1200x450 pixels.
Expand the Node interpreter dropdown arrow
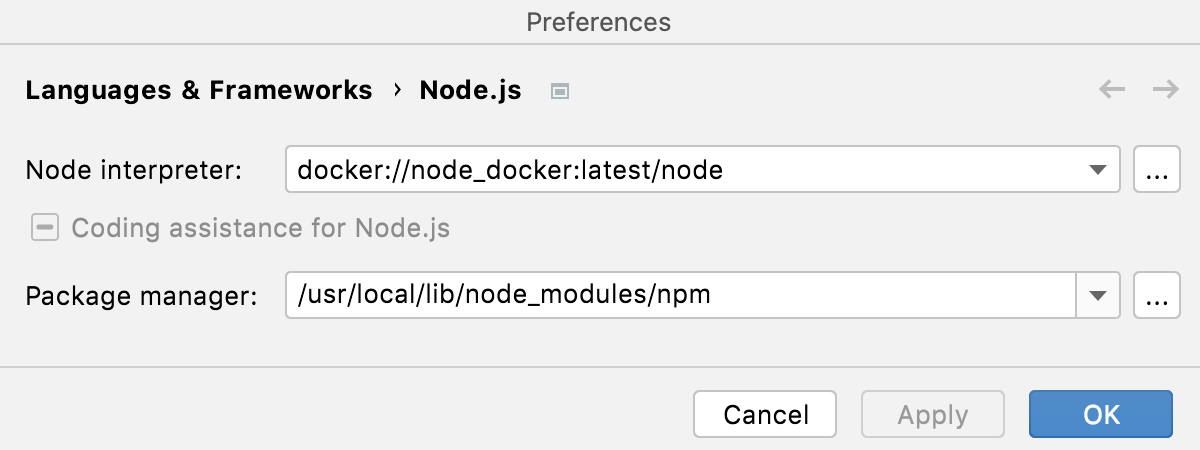[x=1097, y=171]
